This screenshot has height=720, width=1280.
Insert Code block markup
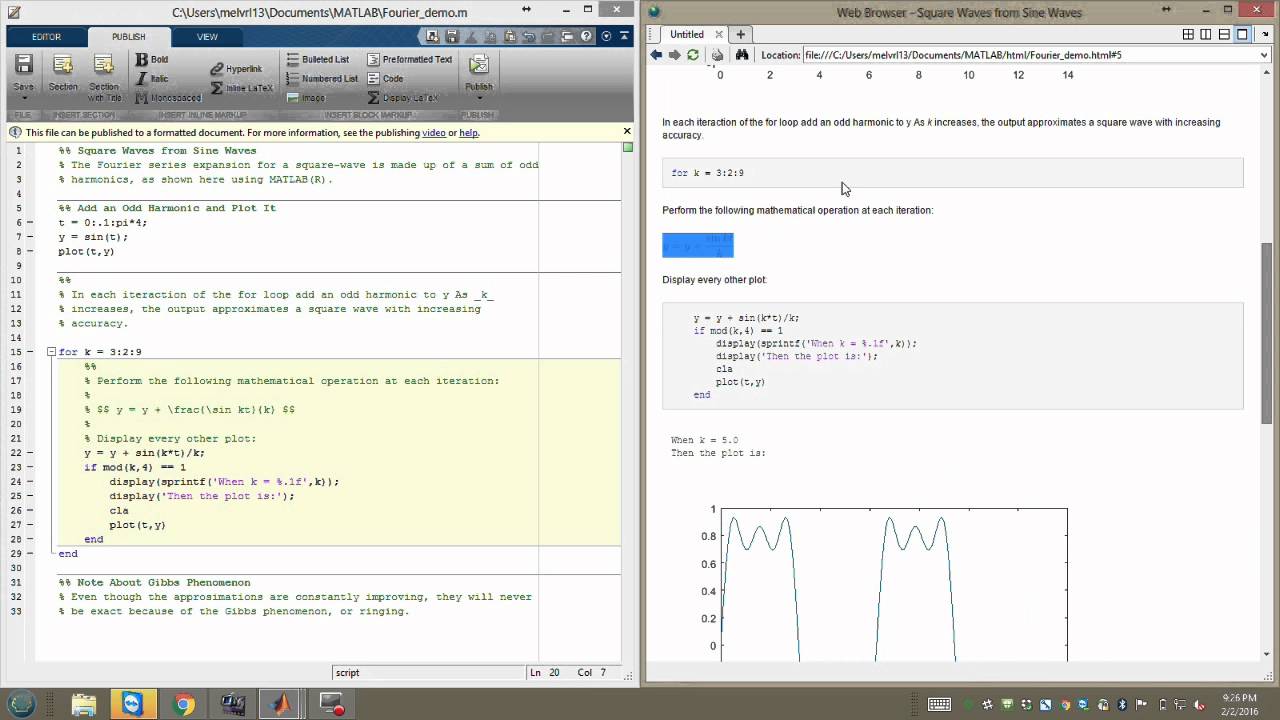point(385,79)
